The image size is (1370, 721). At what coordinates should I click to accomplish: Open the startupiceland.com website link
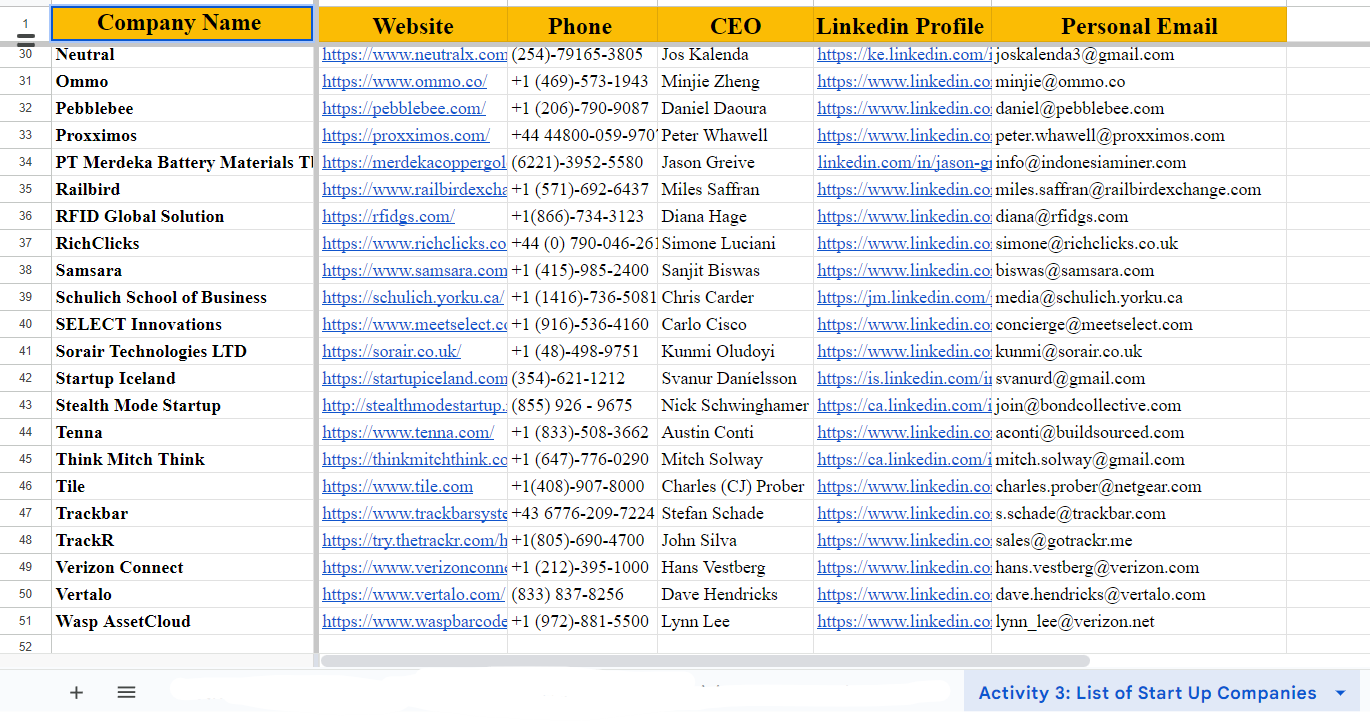[414, 379]
